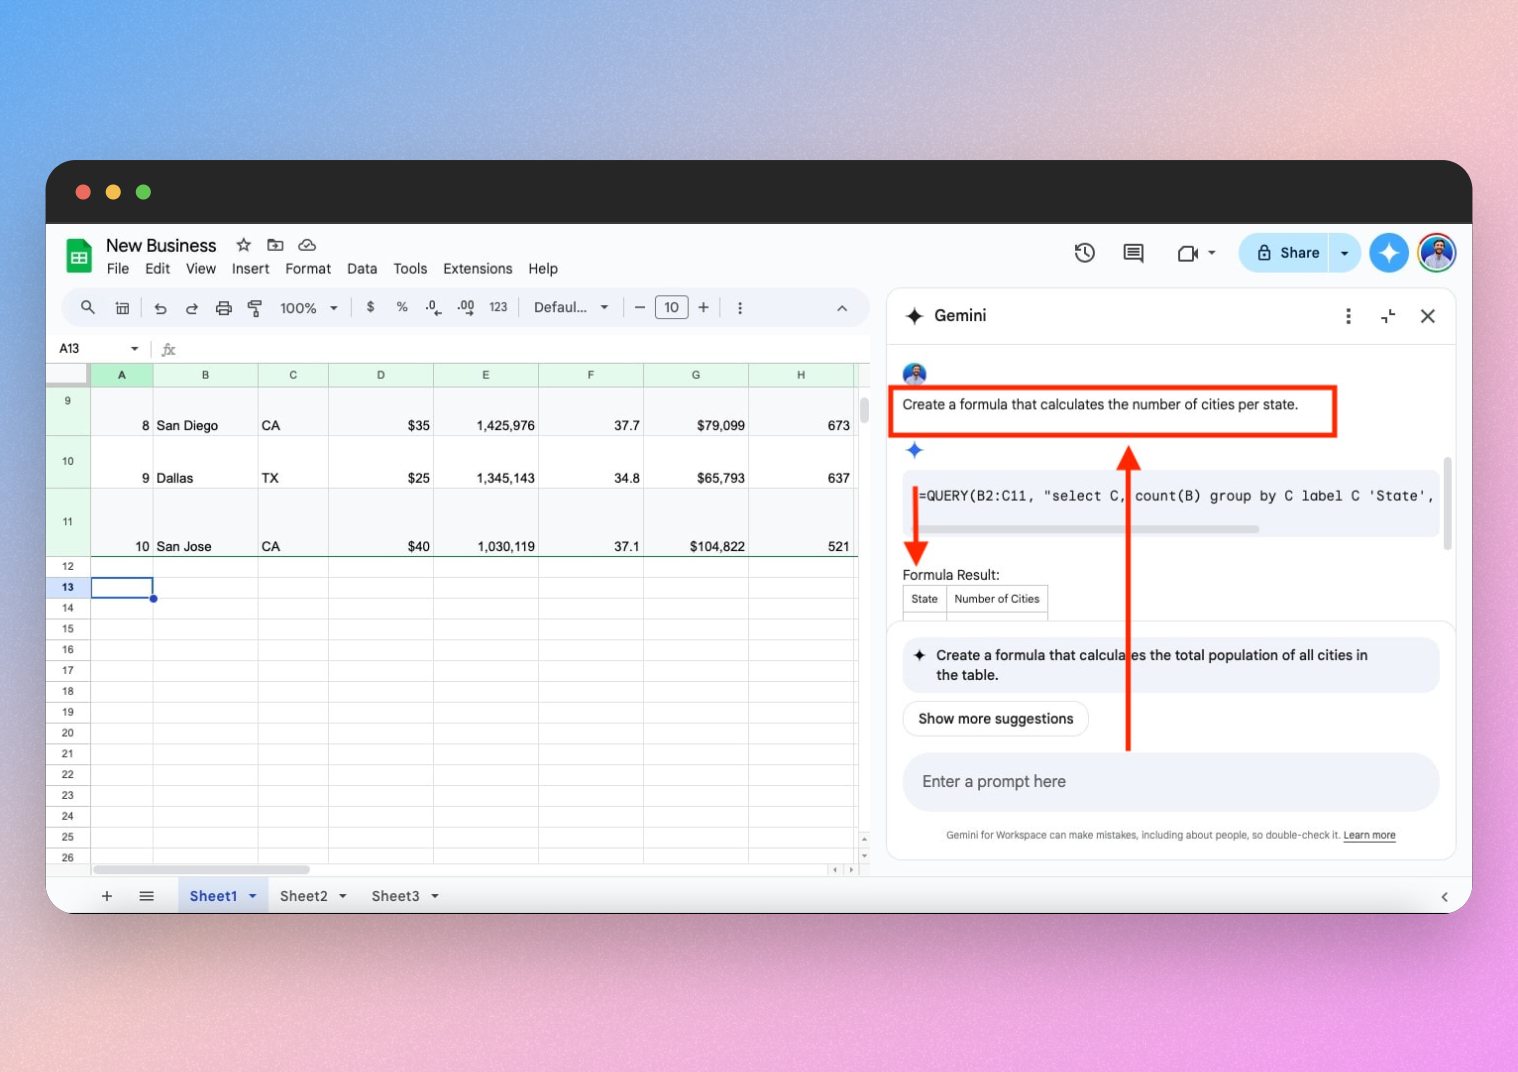This screenshot has height=1072, width=1518.
Task: Open version history clock icon
Action: [x=1084, y=253]
